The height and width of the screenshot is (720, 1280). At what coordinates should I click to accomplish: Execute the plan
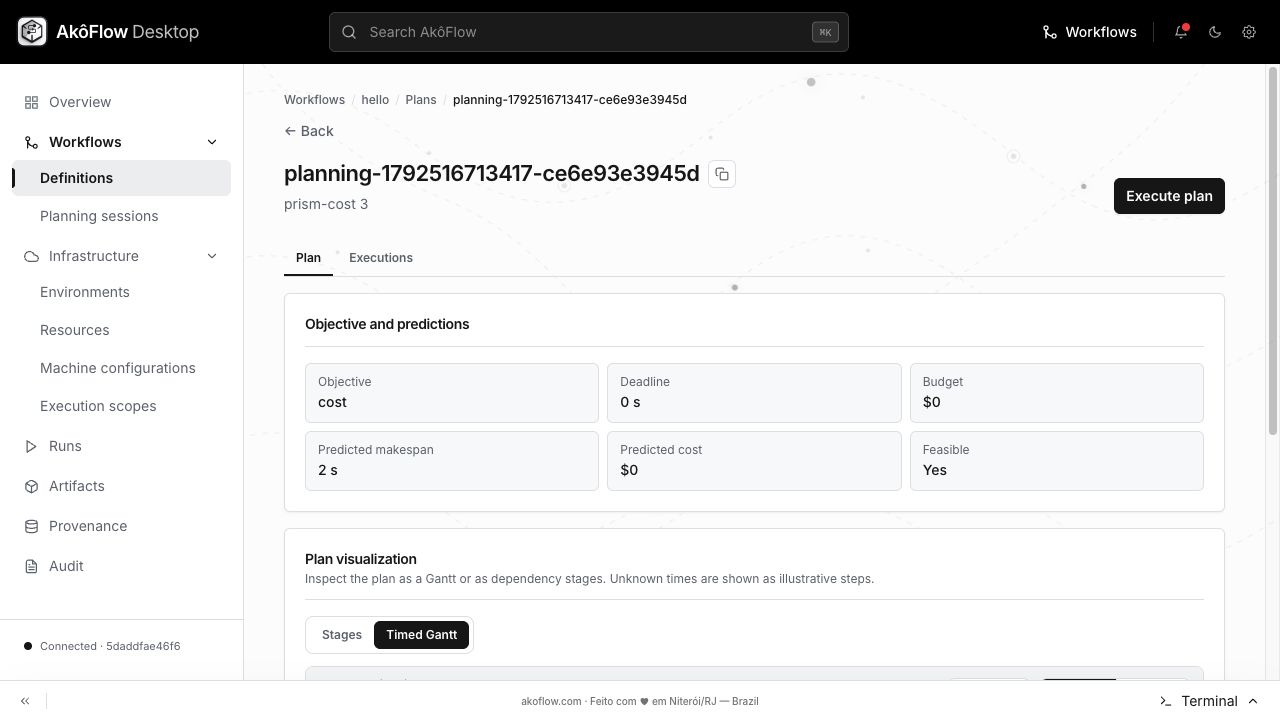(1169, 196)
